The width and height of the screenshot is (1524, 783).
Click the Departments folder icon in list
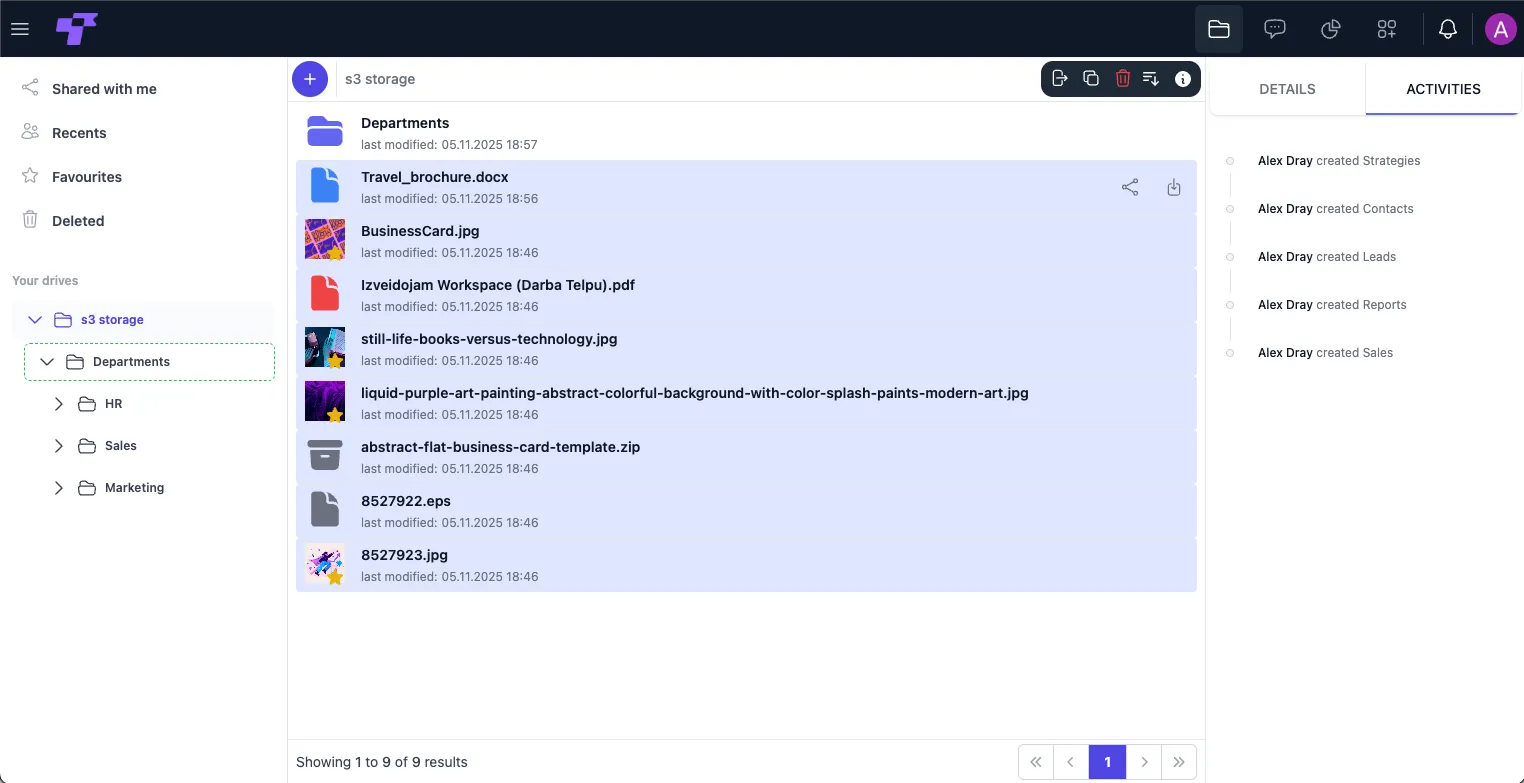[325, 133]
